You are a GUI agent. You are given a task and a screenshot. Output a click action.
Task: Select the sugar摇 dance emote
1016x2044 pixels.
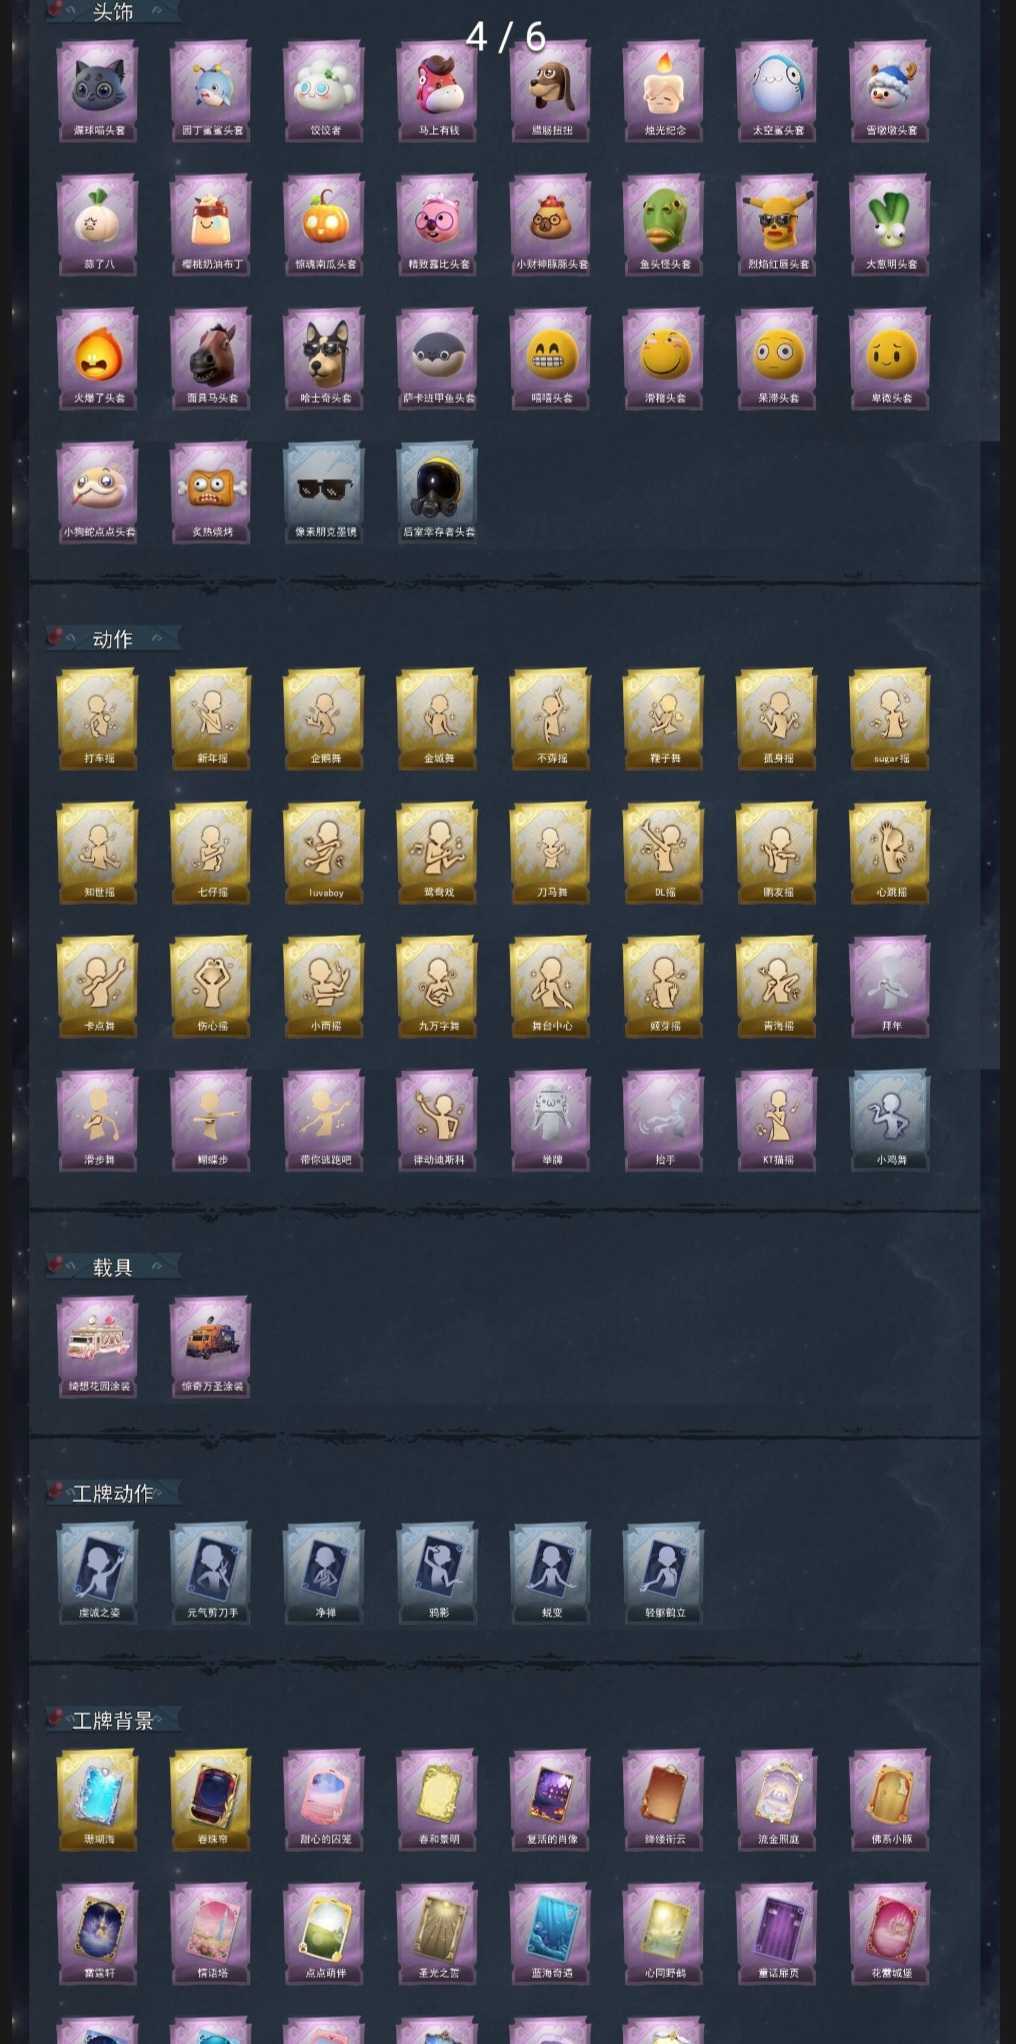[890, 717]
